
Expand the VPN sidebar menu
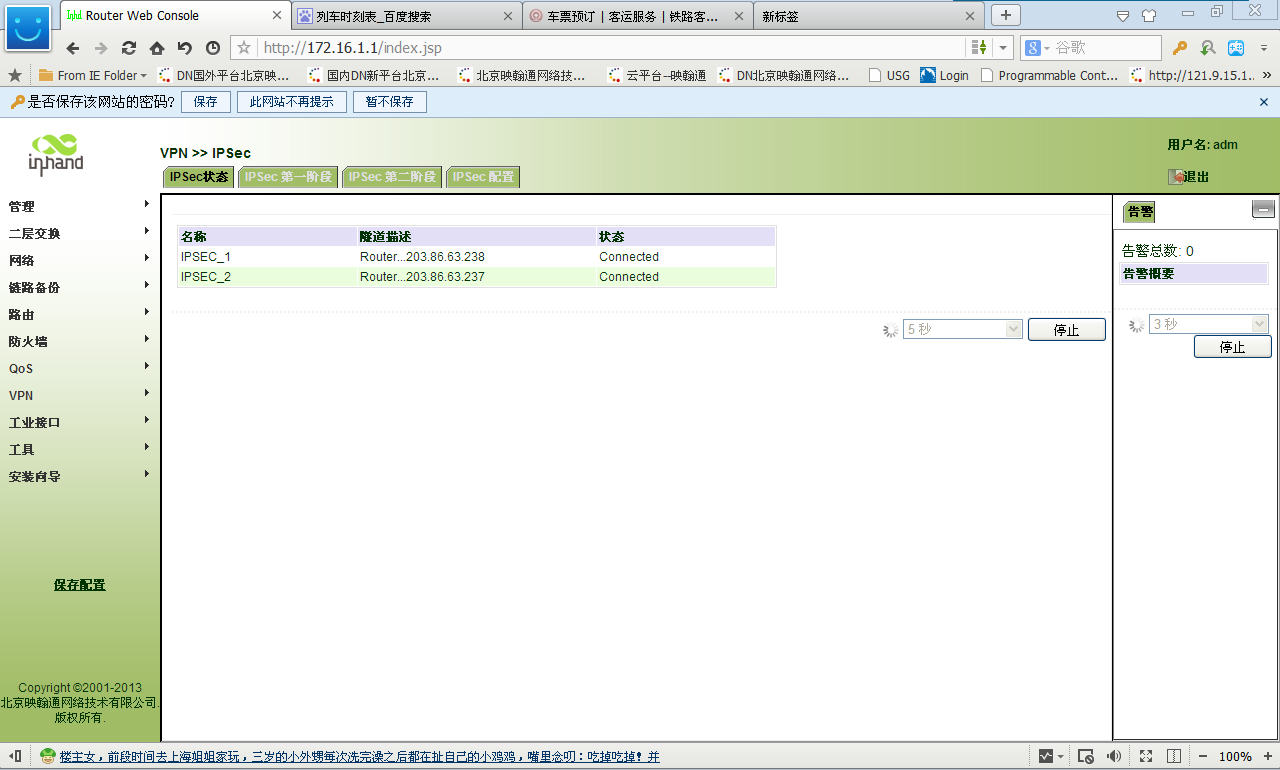pos(80,395)
